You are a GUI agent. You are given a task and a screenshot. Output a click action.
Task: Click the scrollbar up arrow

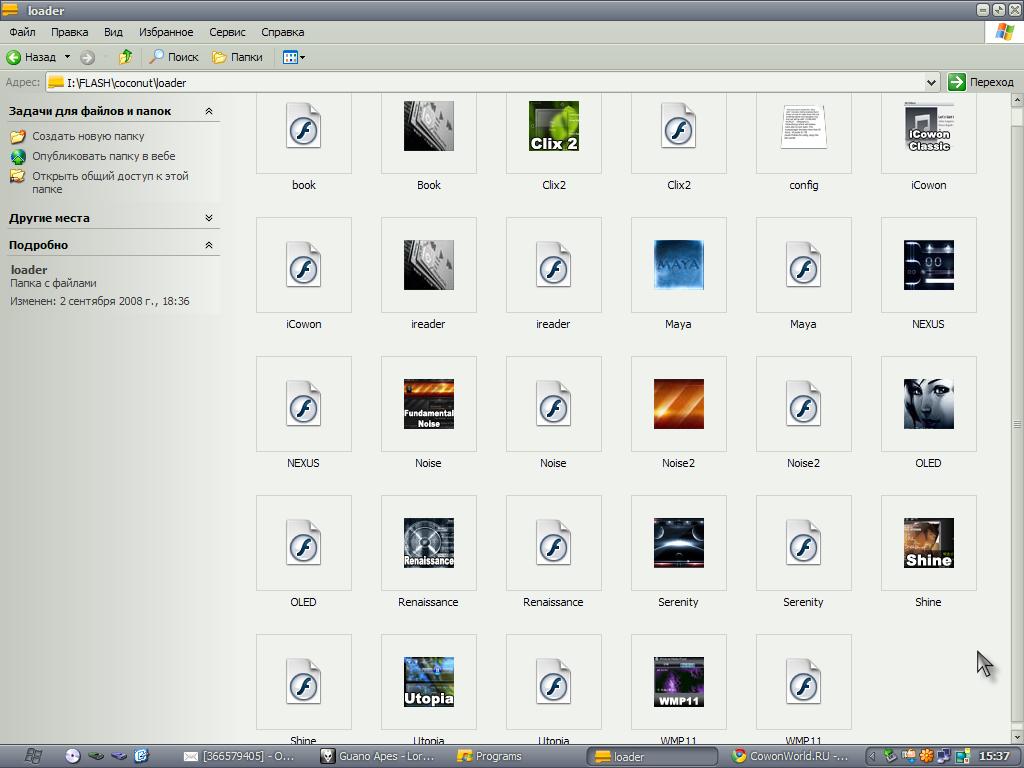pyautogui.click(x=1017, y=99)
